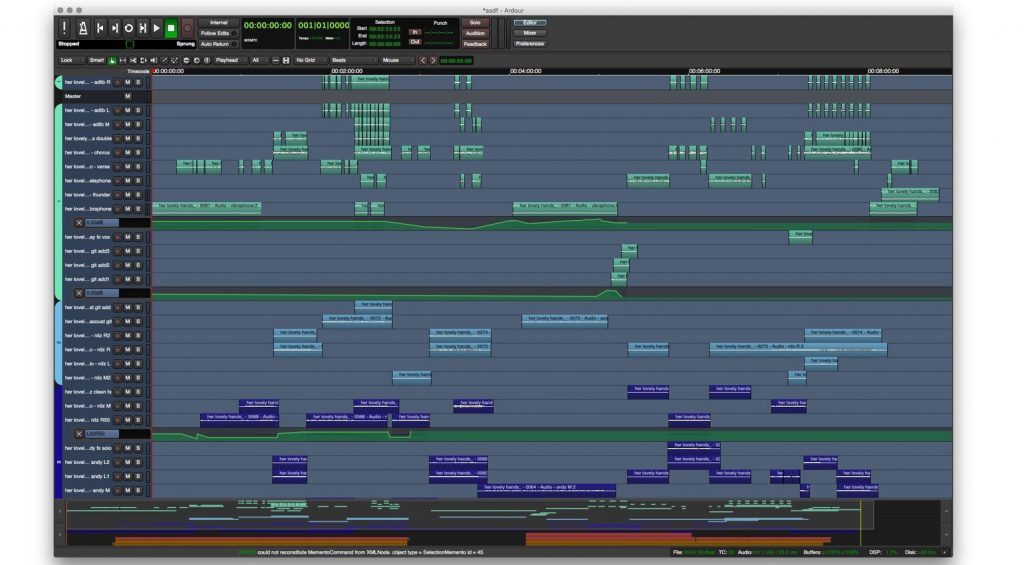Image resolution: width=1024 pixels, height=565 pixels.
Task: Open sync source Internal button
Action: (218, 22)
